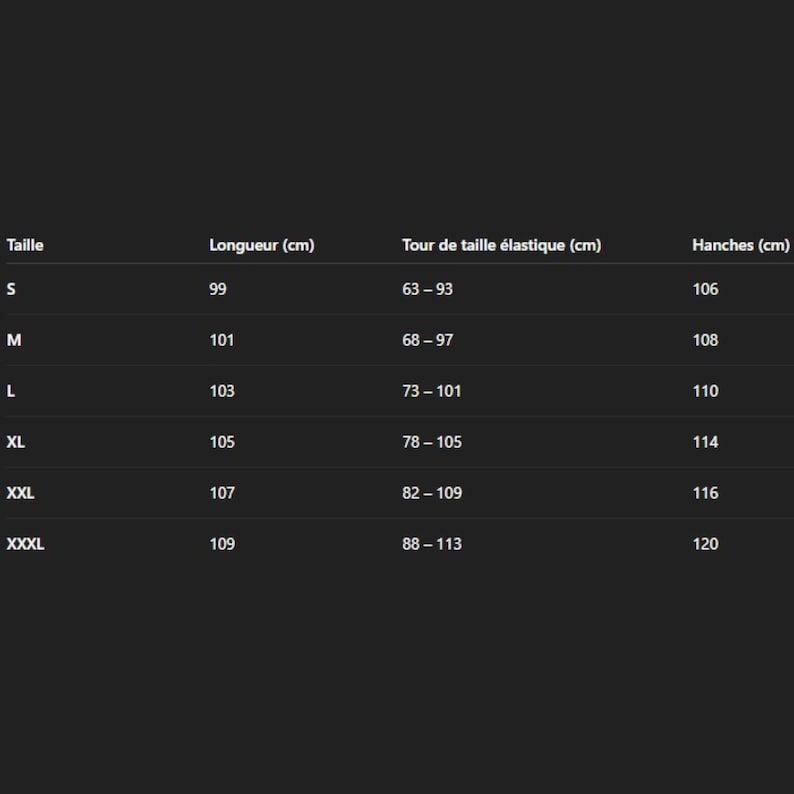The width and height of the screenshot is (794, 794).
Task: Select the XL size row label
Action: coord(16,442)
